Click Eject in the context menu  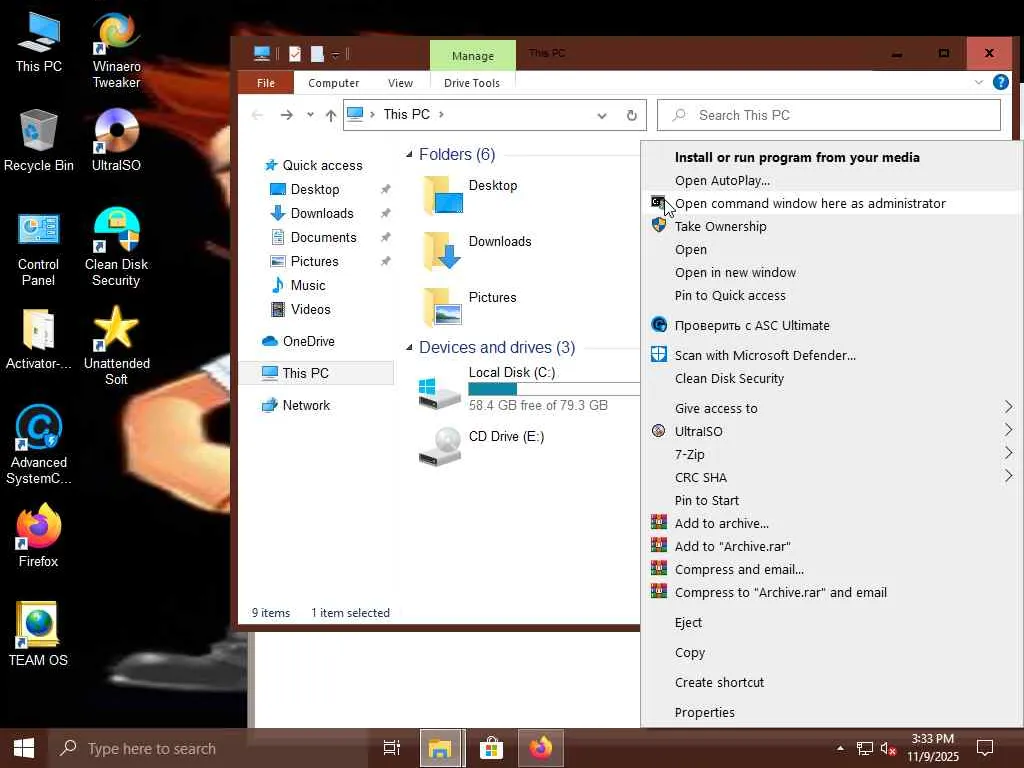(x=831, y=622)
